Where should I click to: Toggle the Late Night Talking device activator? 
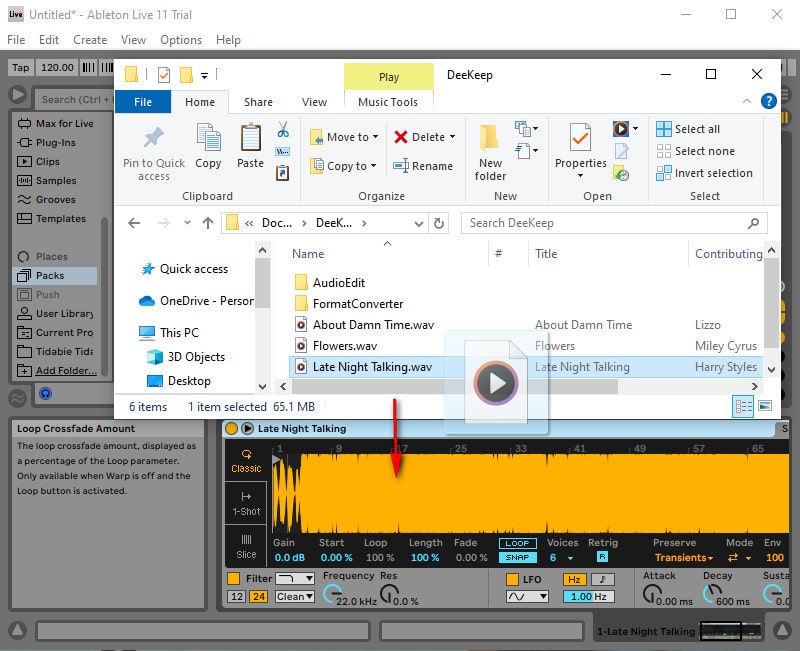231,429
